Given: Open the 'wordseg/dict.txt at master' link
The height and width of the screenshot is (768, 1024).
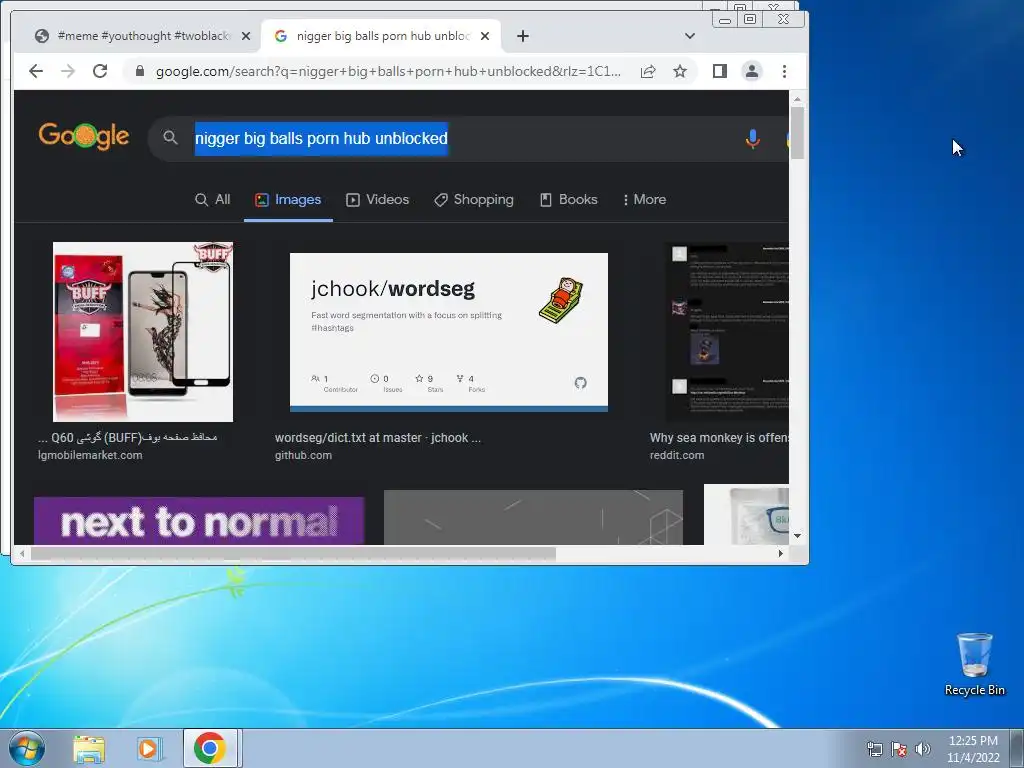Looking at the screenshot, I should click(377, 438).
